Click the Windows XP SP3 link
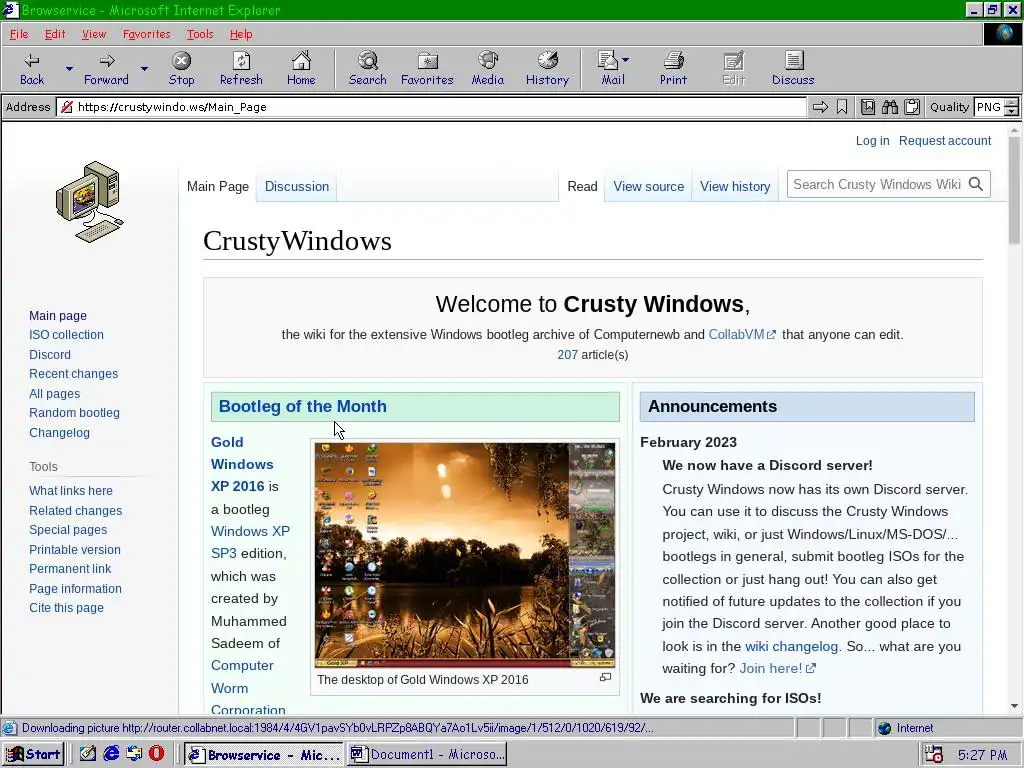The width and height of the screenshot is (1024, 768). [250, 542]
